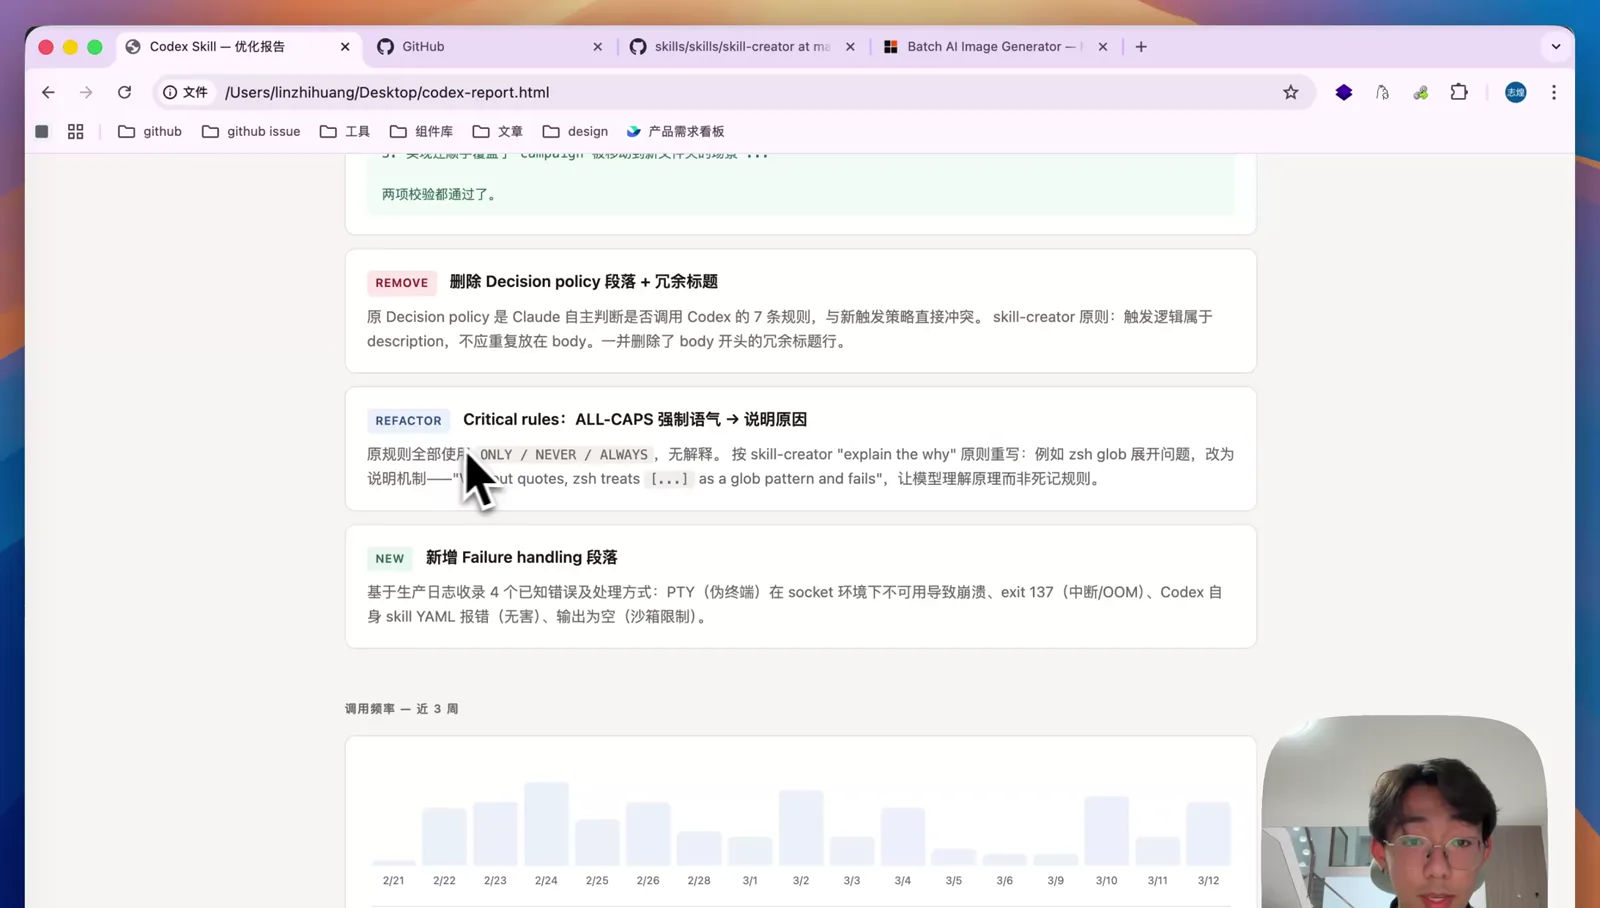The image size is (1600, 908).
Task: Click the green extension icon in the toolbar
Action: pyautogui.click(x=1420, y=92)
